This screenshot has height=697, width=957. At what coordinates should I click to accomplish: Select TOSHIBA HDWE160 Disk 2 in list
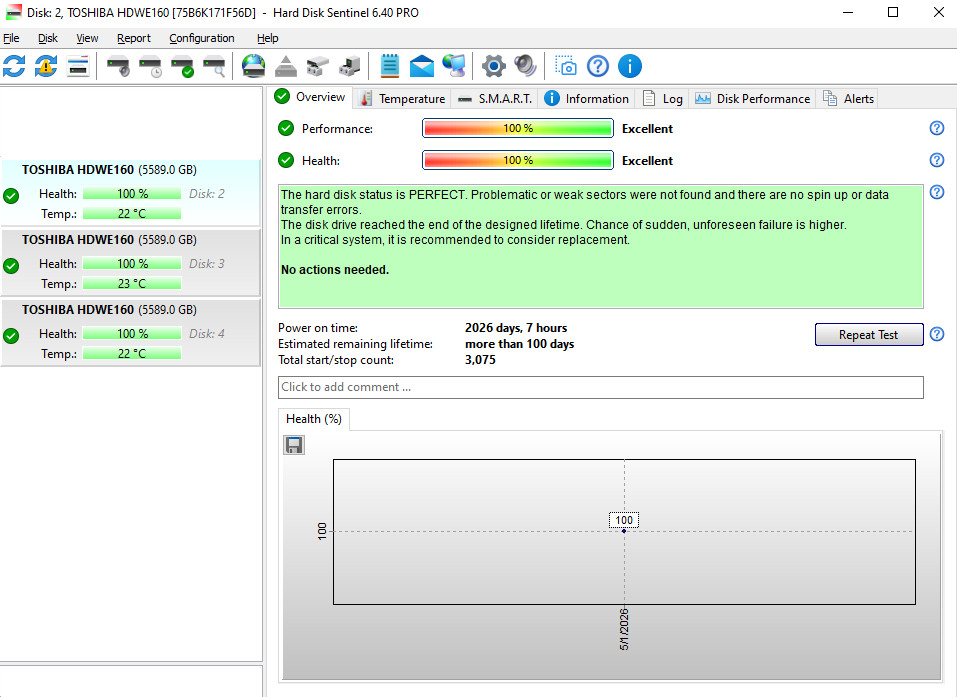click(x=131, y=192)
